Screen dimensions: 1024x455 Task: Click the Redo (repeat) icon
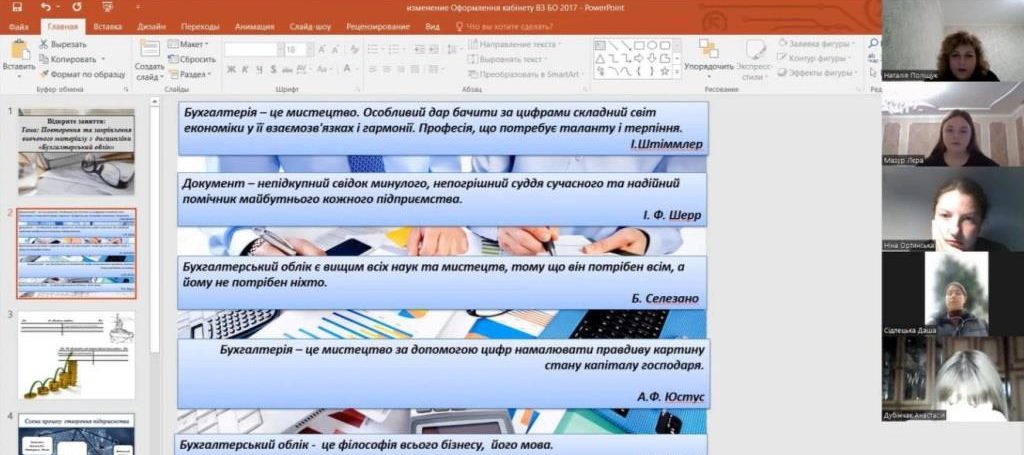click(77, 7)
